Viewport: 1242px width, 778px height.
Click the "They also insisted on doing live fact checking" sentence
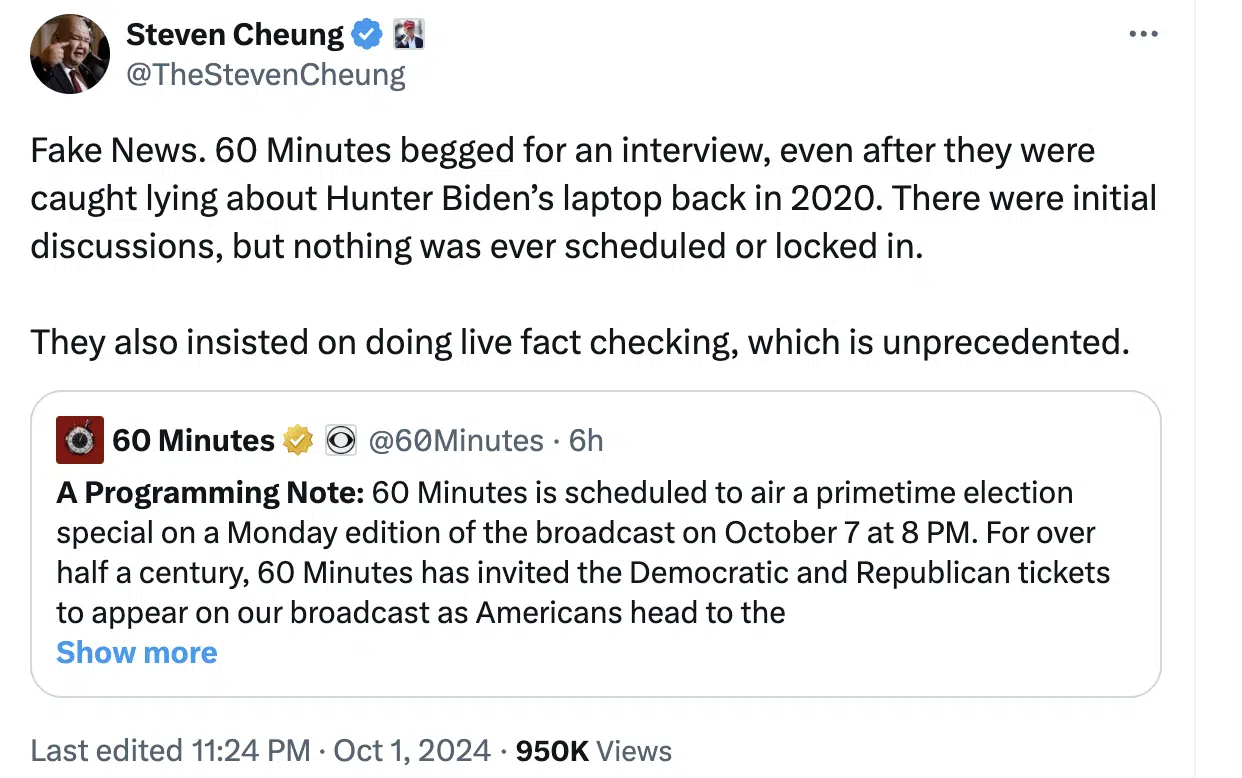coord(580,342)
